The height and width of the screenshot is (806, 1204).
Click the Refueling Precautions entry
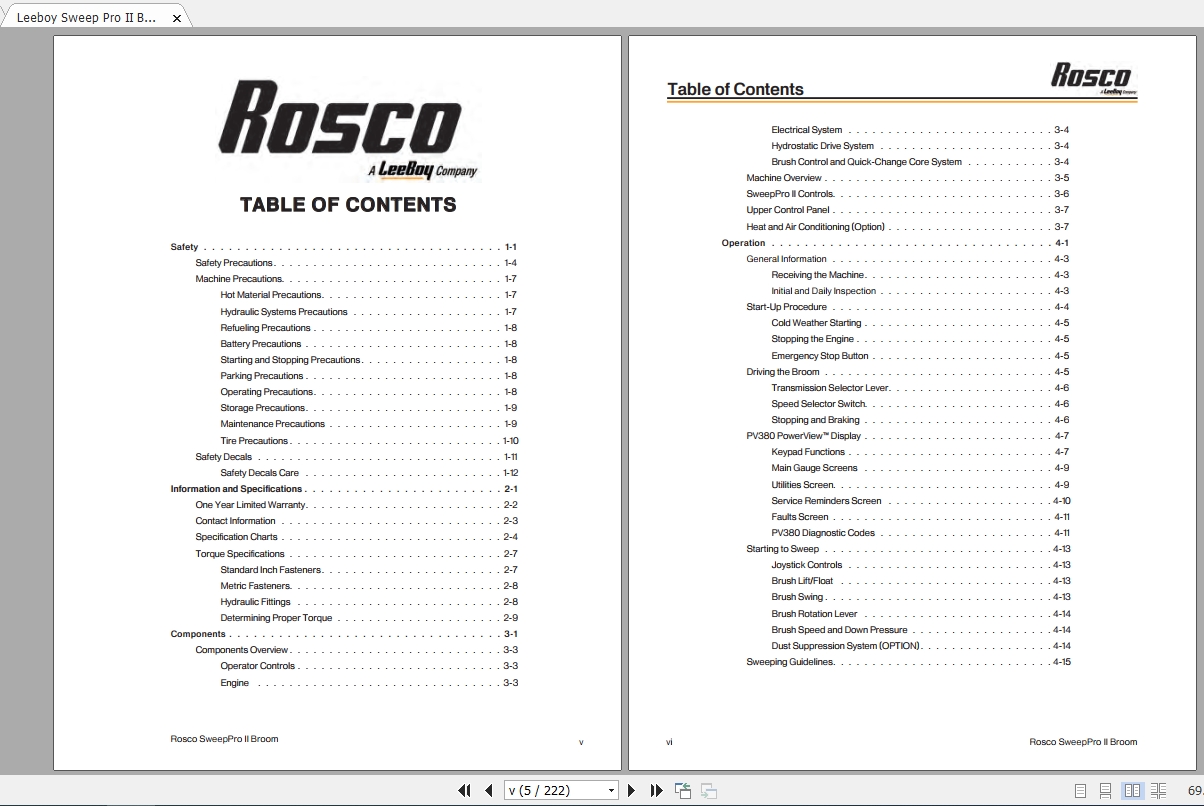(x=369, y=328)
